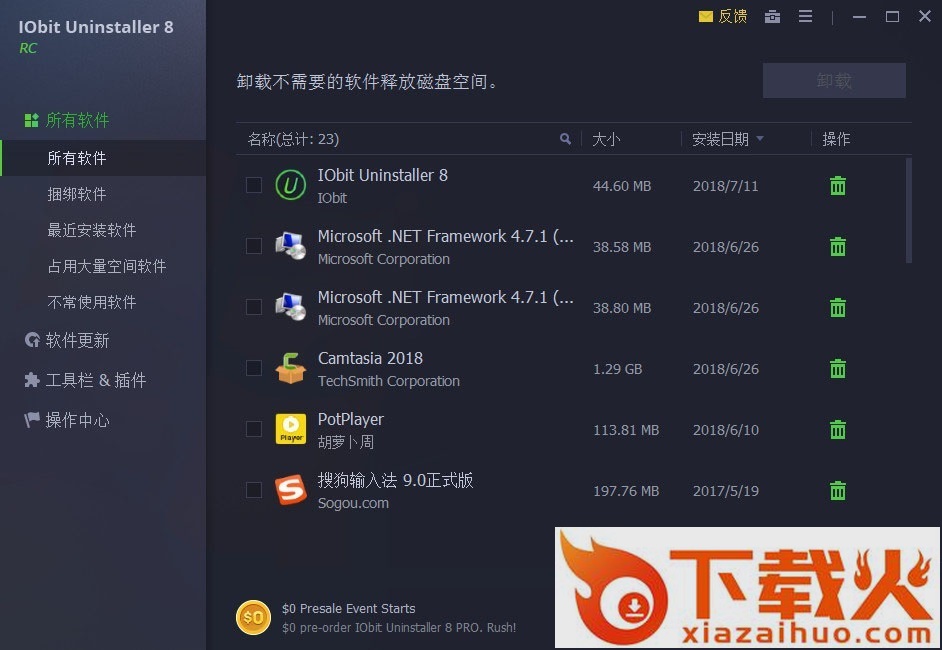Viewport: 942px width, 650px height.
Task: Click the size value '113.81 MB'
Action: pos(626,430)
